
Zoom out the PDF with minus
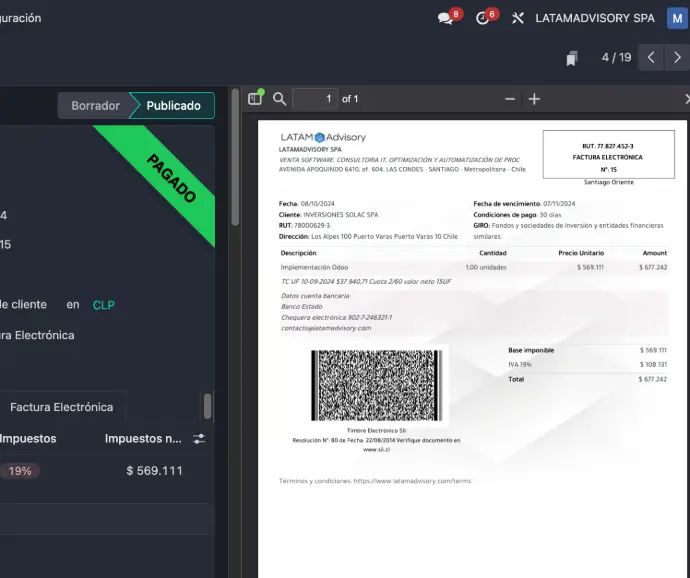click(x=510, y=99)
